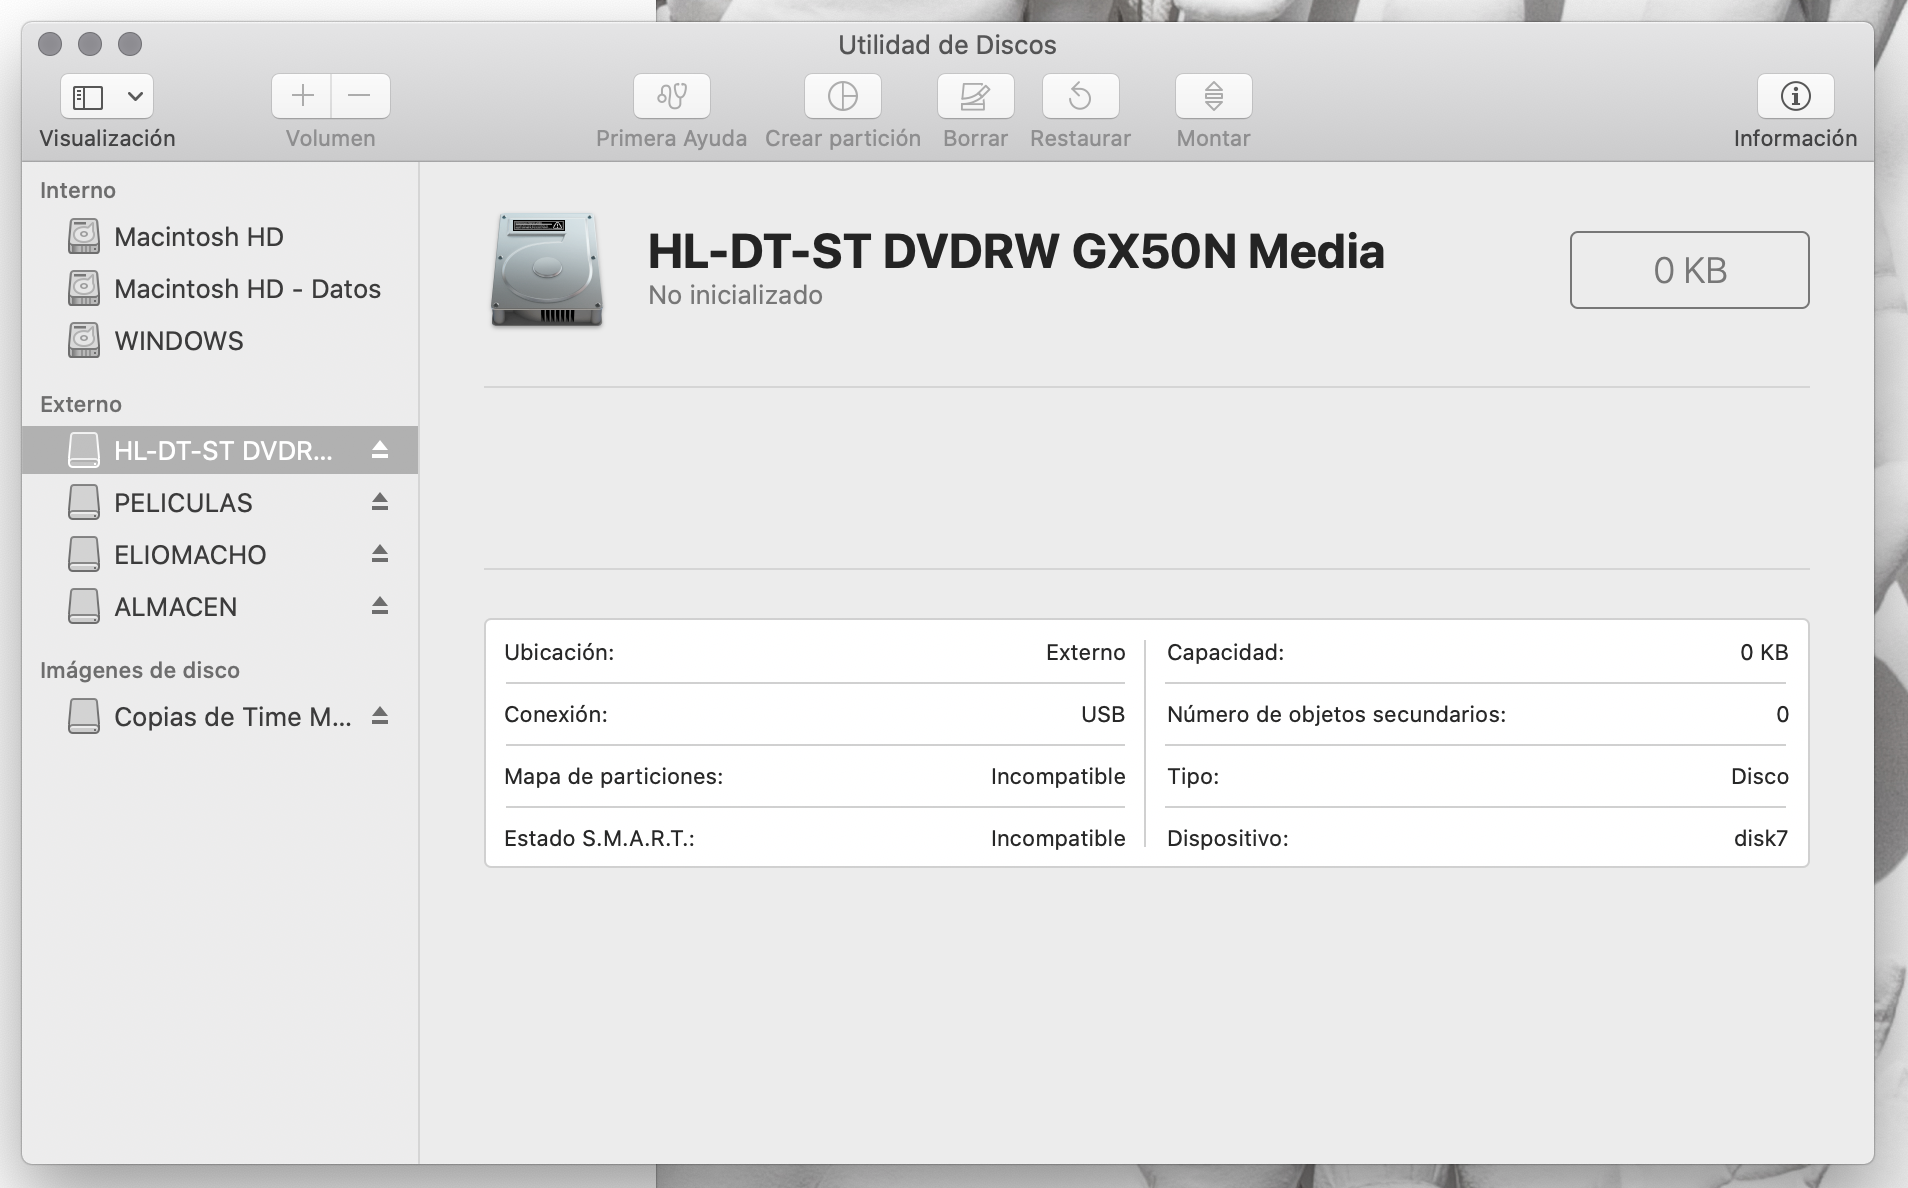Click the add volume plus button
1908x1188 pixels.
tap(302, 96)
